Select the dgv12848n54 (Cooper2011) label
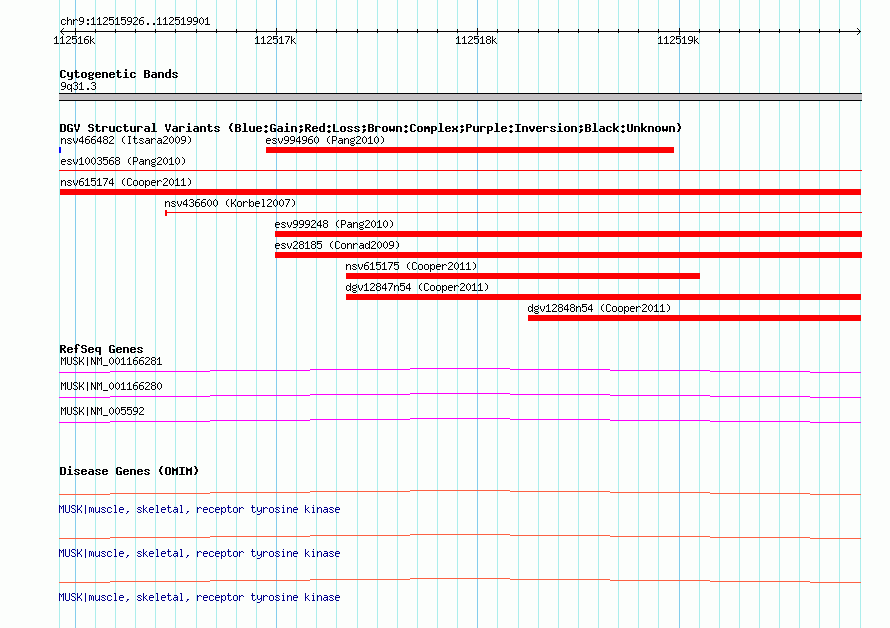The width and height of the screenshot is (890, 628). point(599,308)
